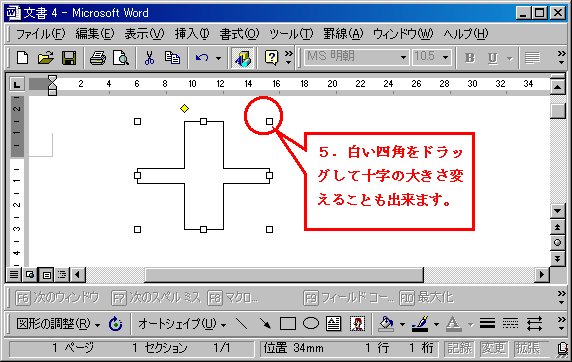Viewport: 572px width, 362px height.
Task: Select the Oval drawing tool
Action: pos(311,323)
